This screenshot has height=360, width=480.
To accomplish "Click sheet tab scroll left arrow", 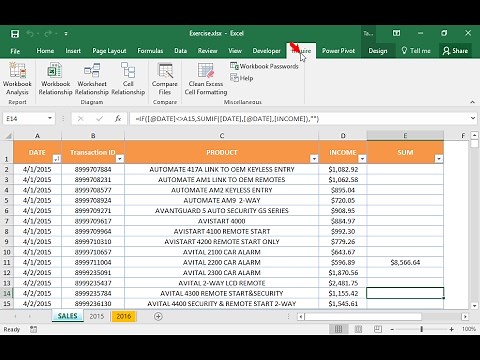I will click(15, 316).
